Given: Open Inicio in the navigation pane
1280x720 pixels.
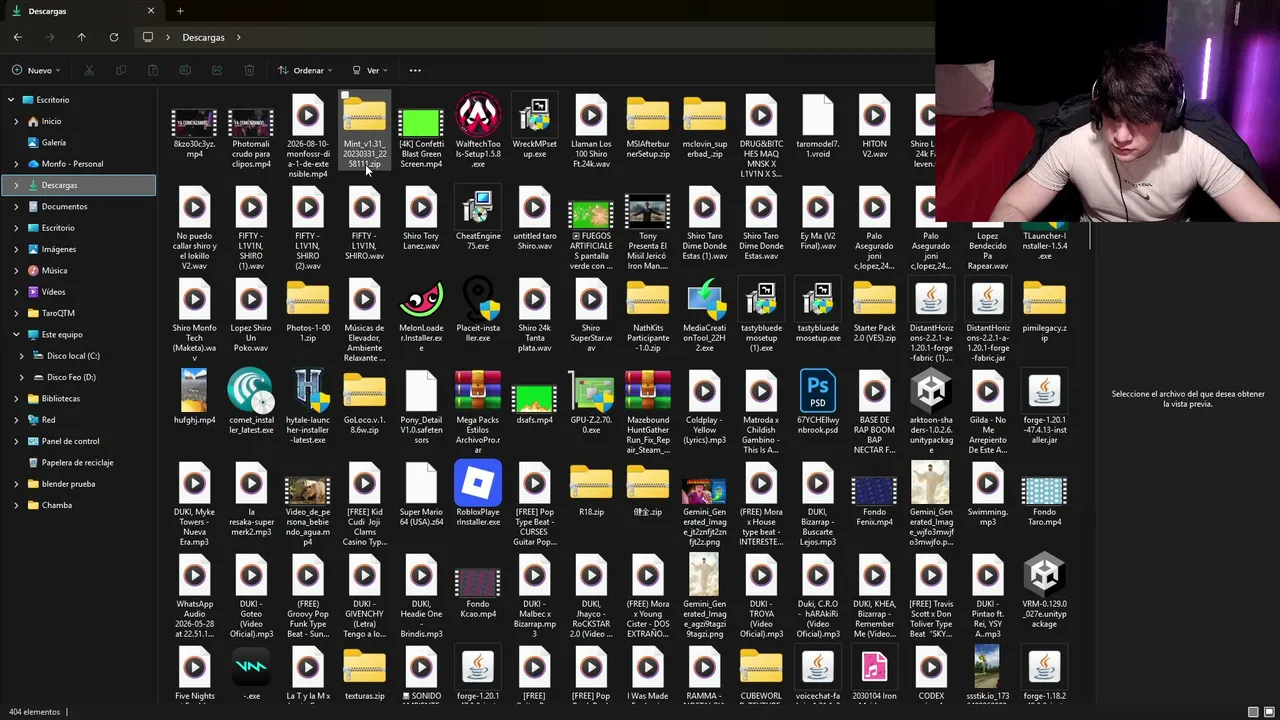Looking at the screenshot, I should point(51,121).
